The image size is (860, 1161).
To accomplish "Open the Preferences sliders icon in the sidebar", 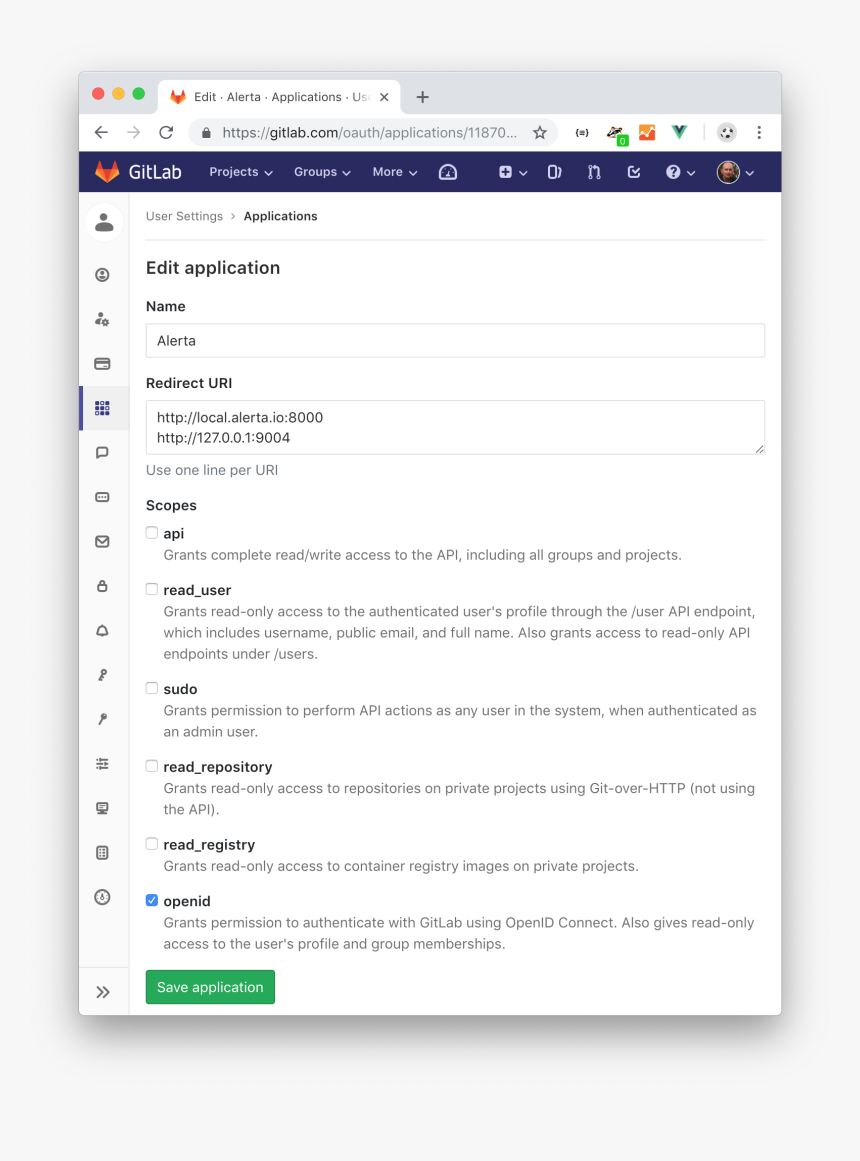I will tap(102, 763).
